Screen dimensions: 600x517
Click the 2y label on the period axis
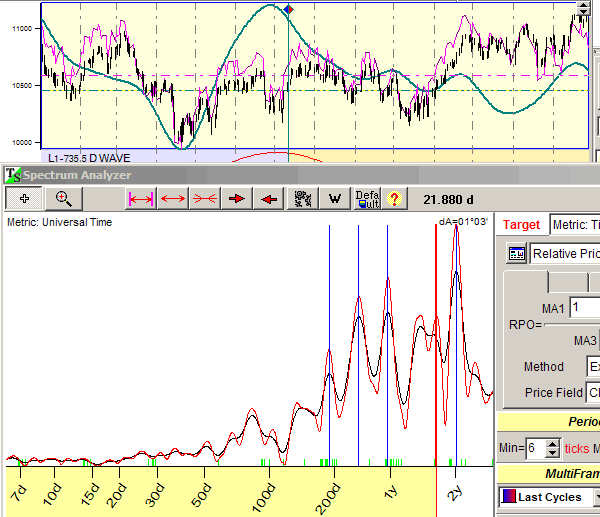455,493
